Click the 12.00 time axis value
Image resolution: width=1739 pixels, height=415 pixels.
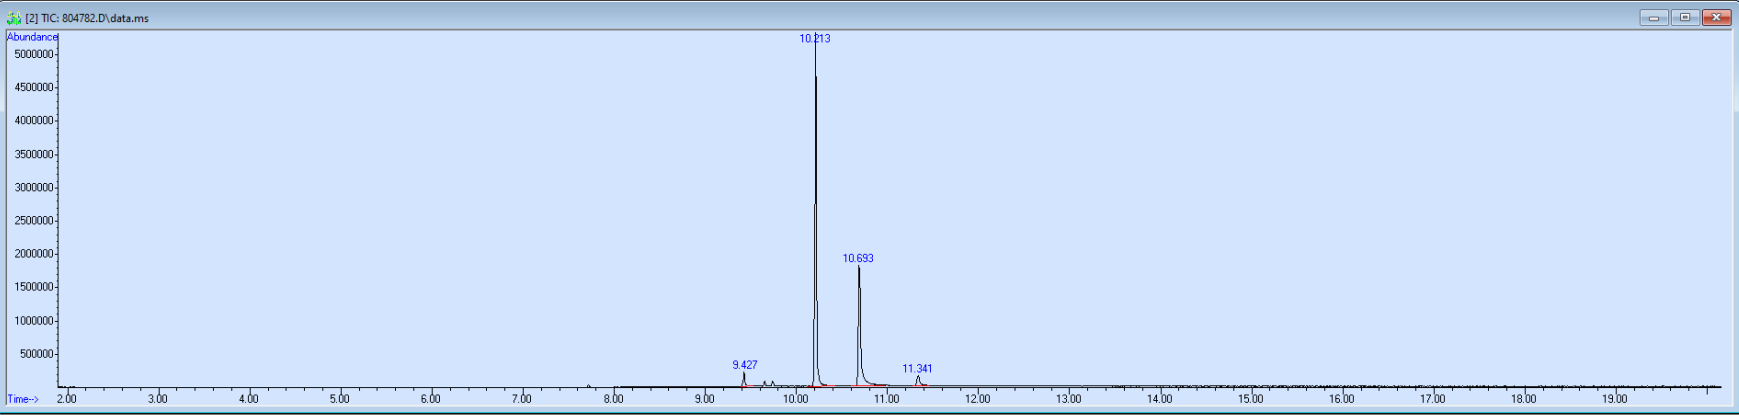tap(977, 399)
